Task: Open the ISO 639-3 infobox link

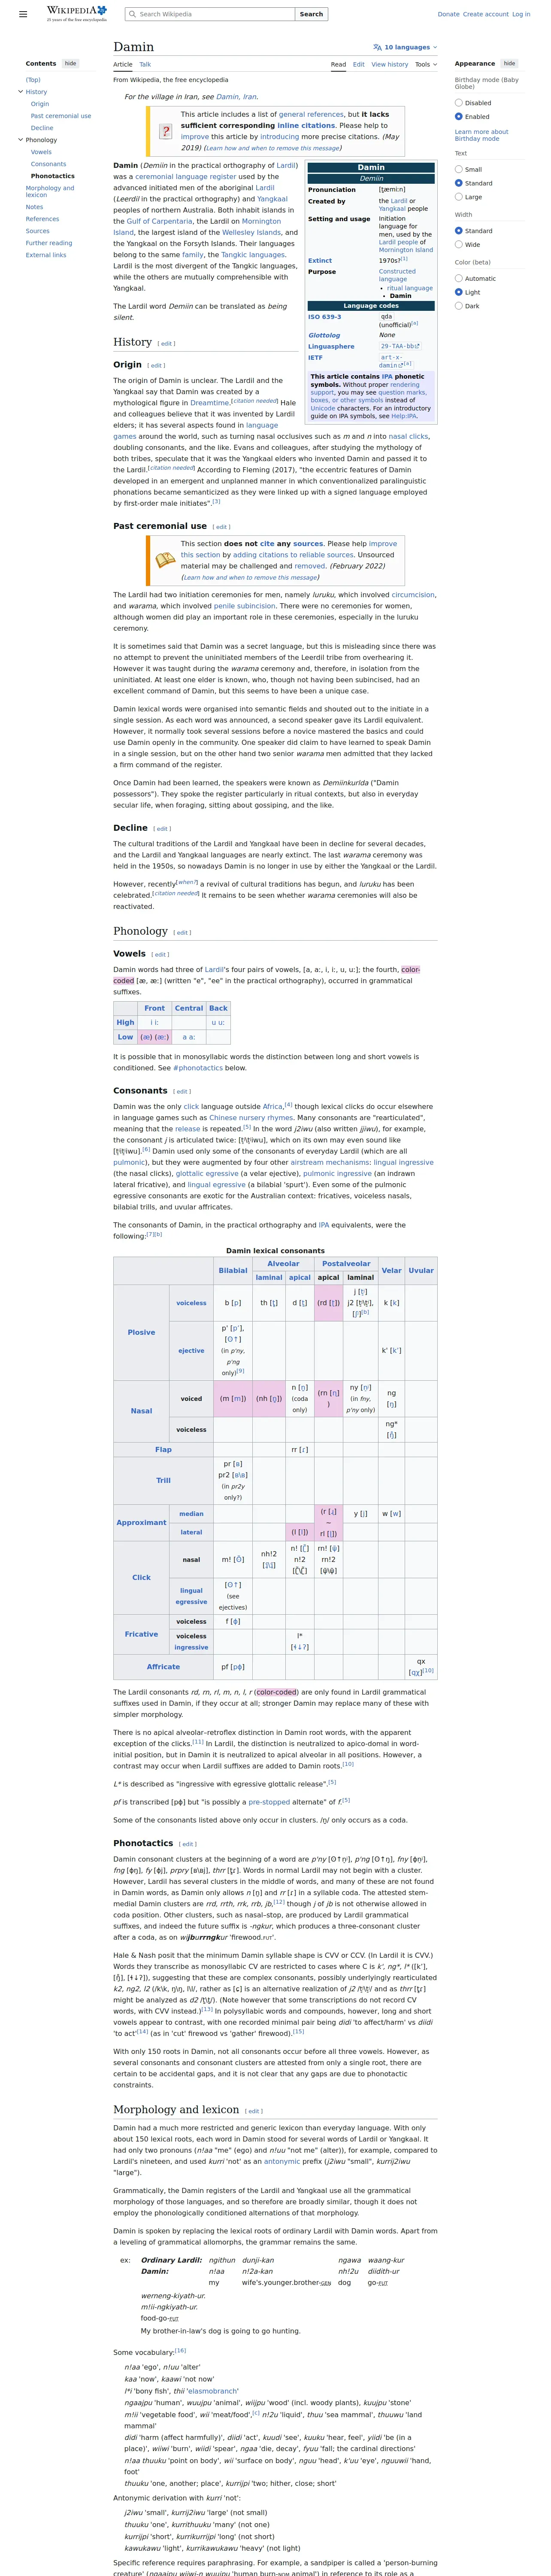Action: coord(324,317)
